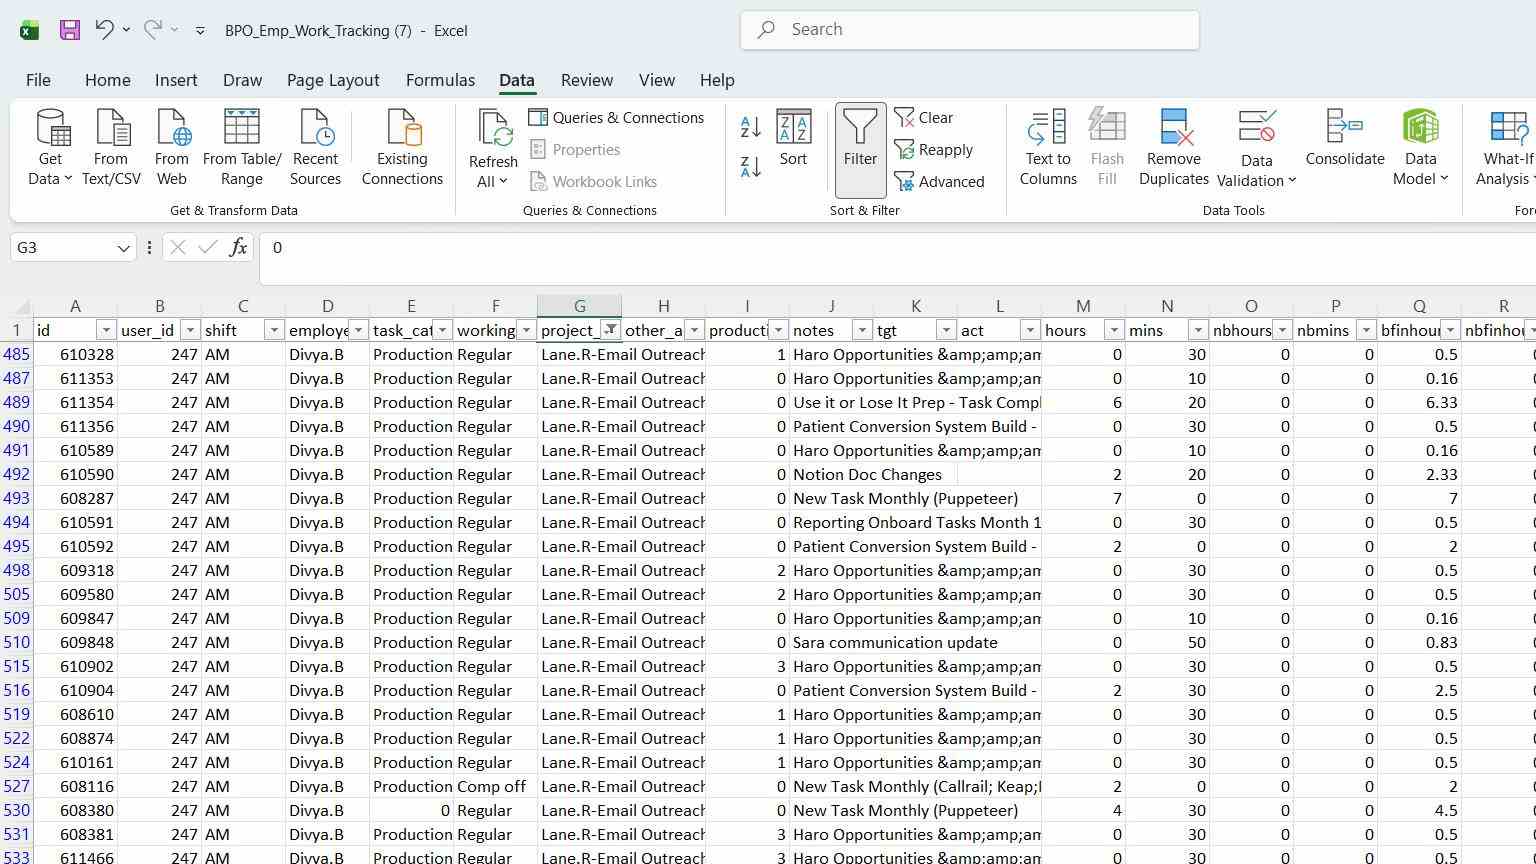
Task: Click Clear in Sort & Filter
Action: click(924, 118)
